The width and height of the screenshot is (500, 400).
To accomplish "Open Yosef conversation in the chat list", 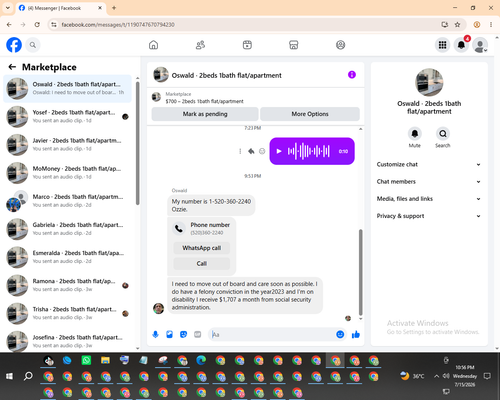I will tap(67, 117).
